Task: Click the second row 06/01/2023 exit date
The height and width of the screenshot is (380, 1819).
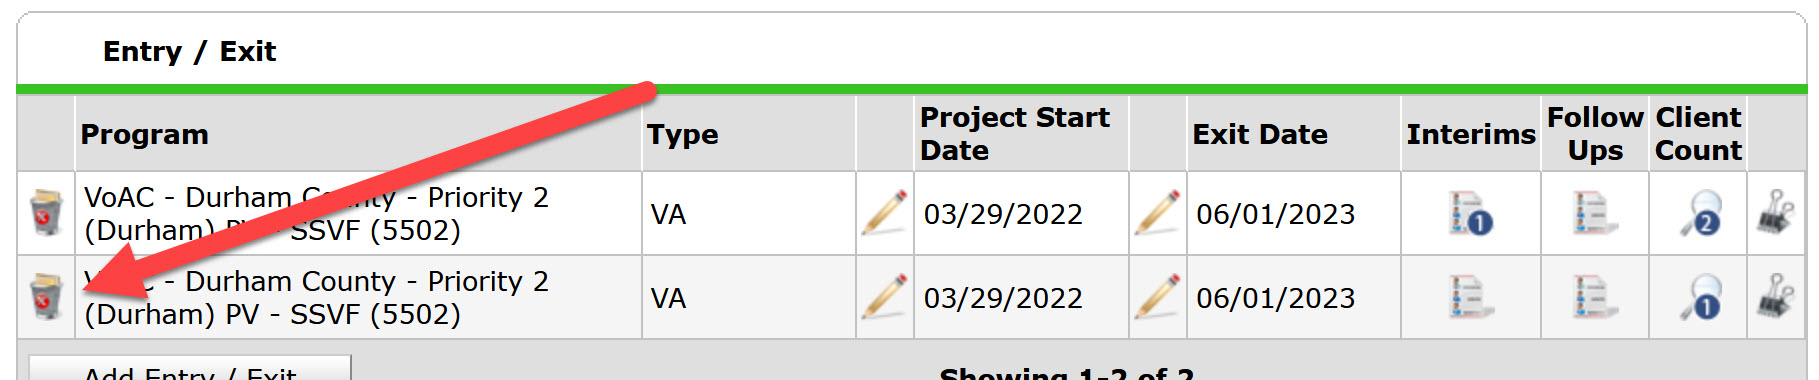Action: [1276, 298]
